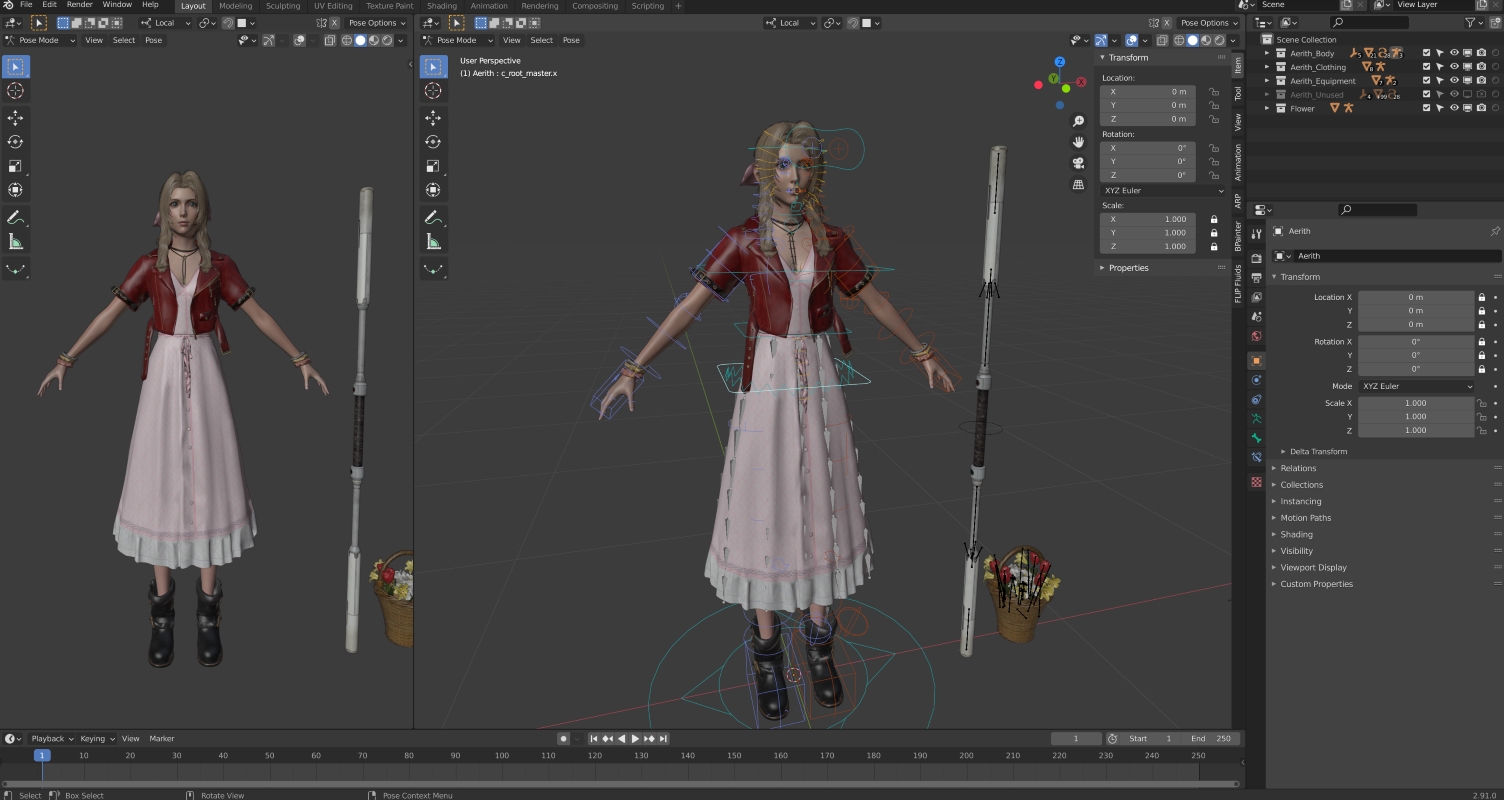The width and height of the screenshot is (1504, 800).
Task: Toggle Scale X lock in N-panel
Action: coord(1214,219)
